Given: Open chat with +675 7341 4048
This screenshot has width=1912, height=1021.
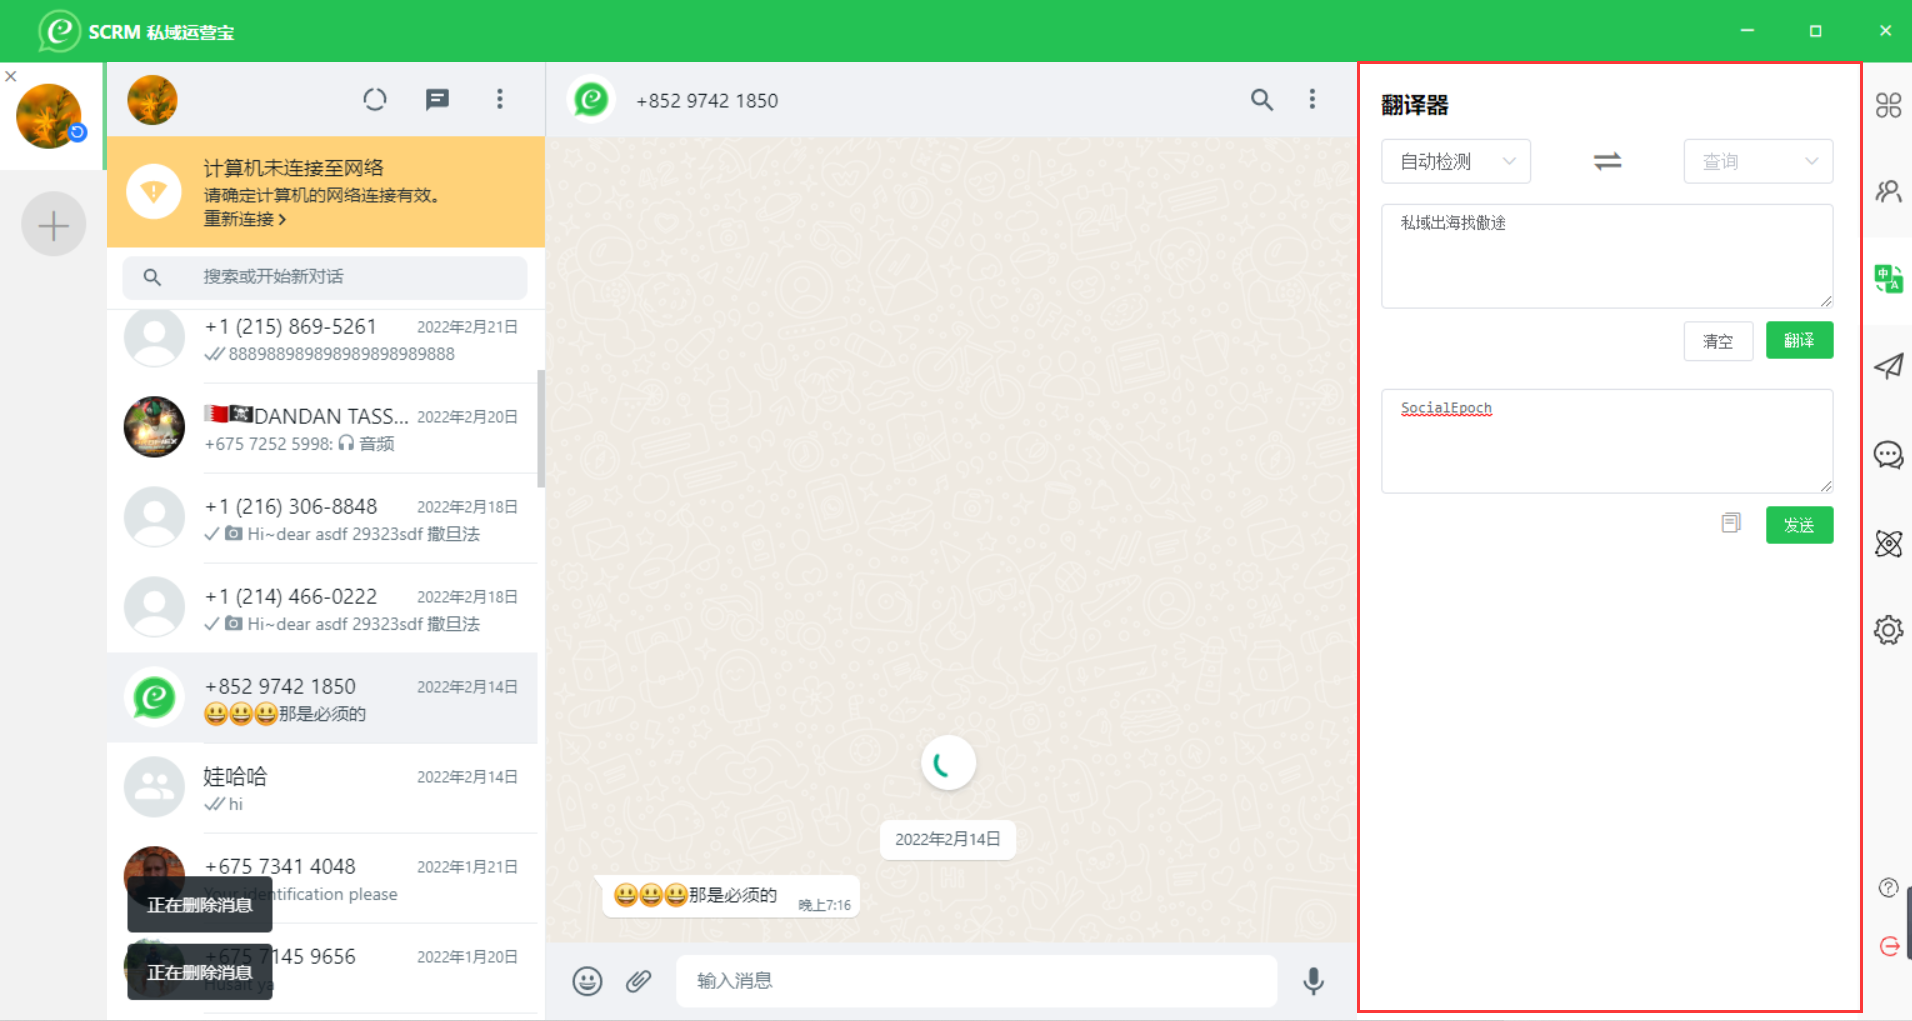Looking at the screenshot, I should 322,879.
